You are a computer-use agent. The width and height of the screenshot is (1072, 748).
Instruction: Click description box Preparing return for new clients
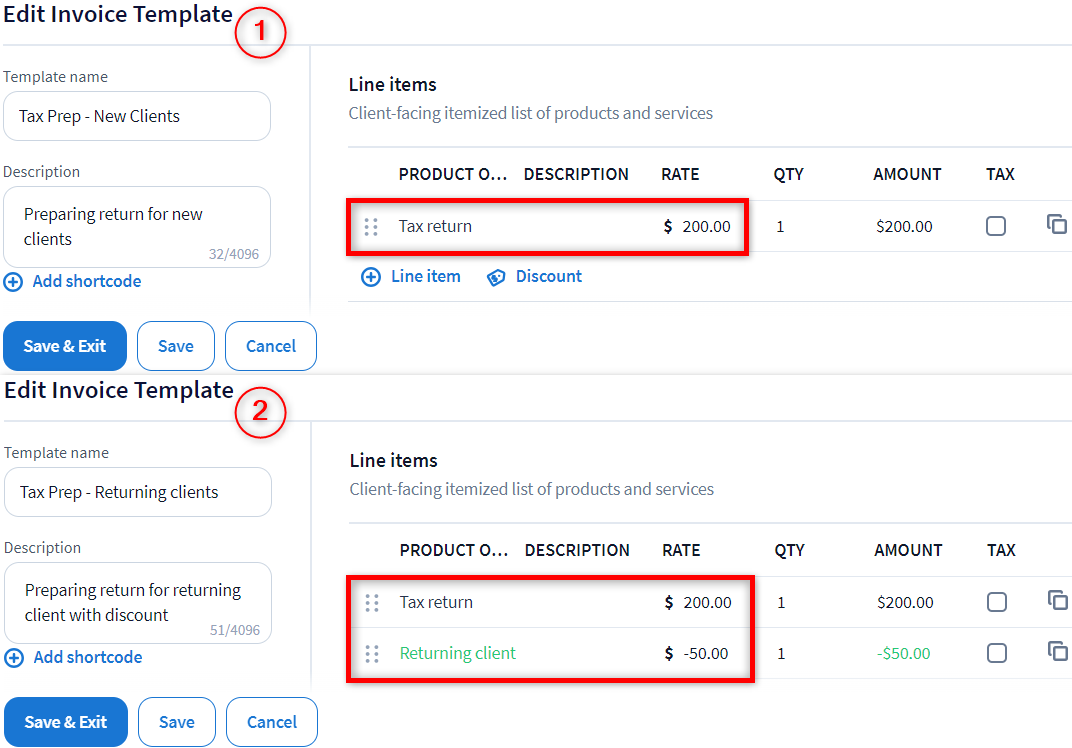click(x=136, y=227)
